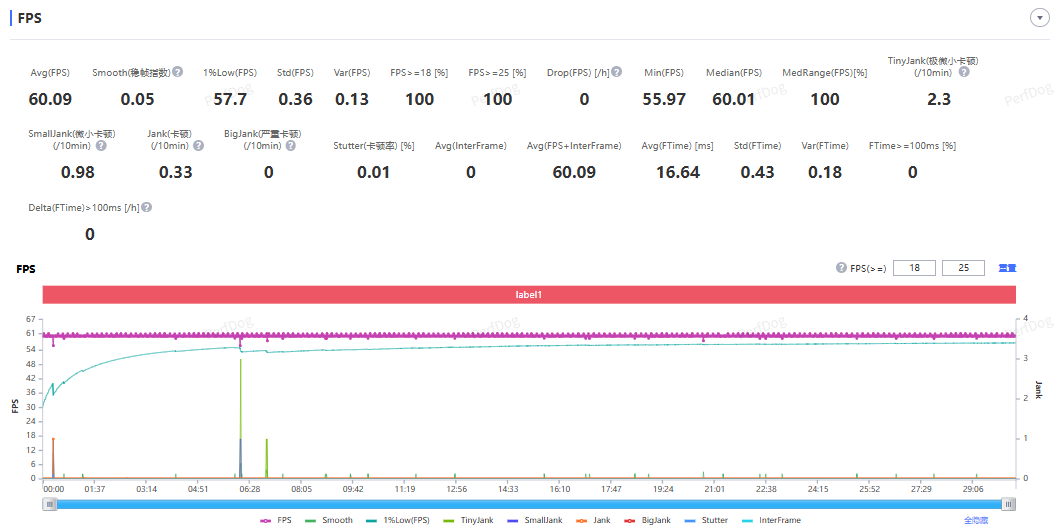The width and height of the screenshot is (1058, 528).
Task: Toggle the InterFrame legend entry
Action: (771, 521)
